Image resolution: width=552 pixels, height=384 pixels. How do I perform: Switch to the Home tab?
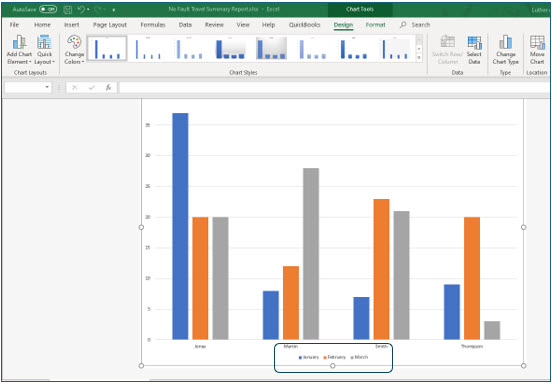click(x=42, y=25)
